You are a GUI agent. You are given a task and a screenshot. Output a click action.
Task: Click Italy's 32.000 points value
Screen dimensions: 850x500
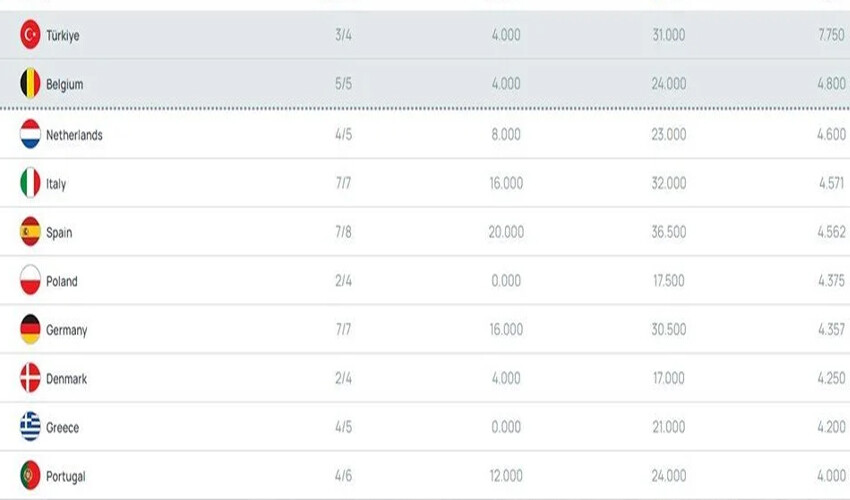pyautogui.click(x=668, y=184)
